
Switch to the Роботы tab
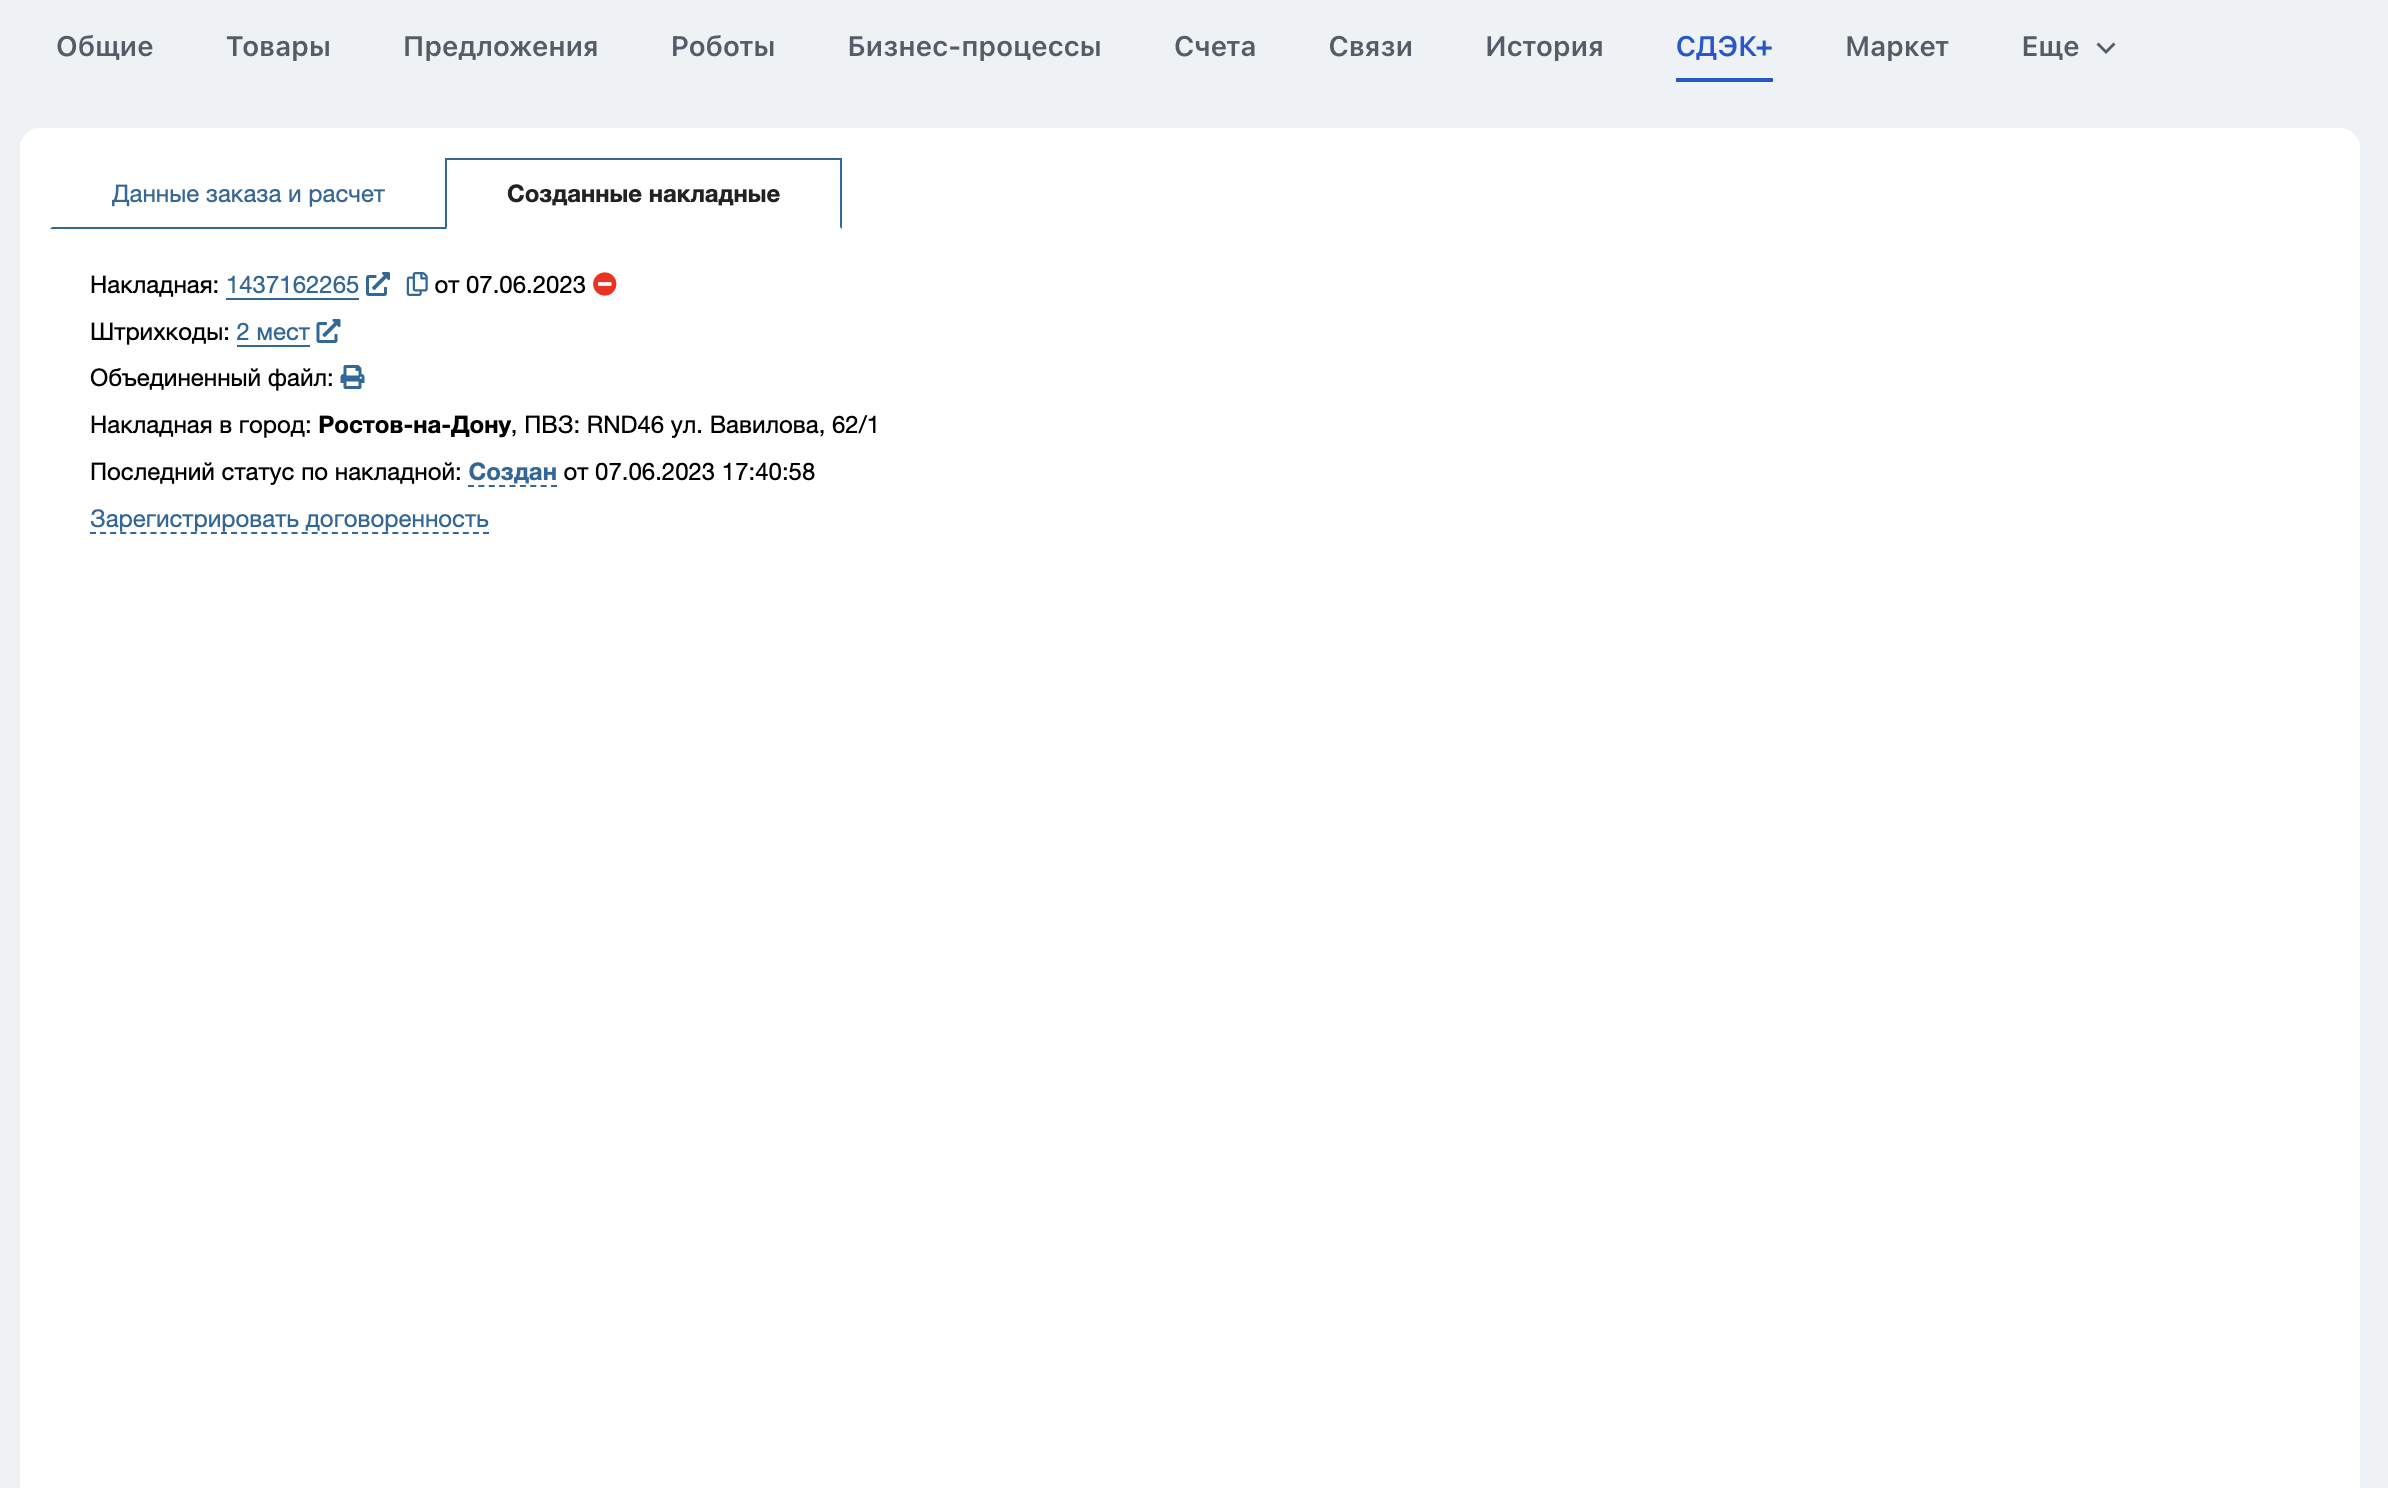(x=723, y=47)
